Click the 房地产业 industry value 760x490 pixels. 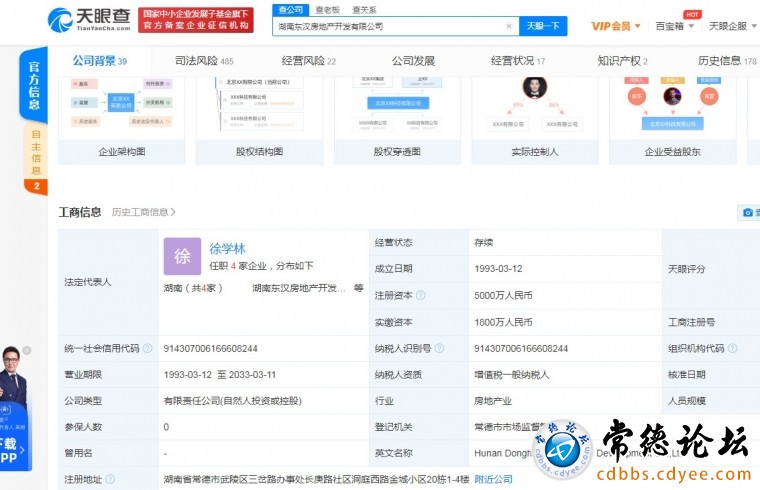coord(493,401)
